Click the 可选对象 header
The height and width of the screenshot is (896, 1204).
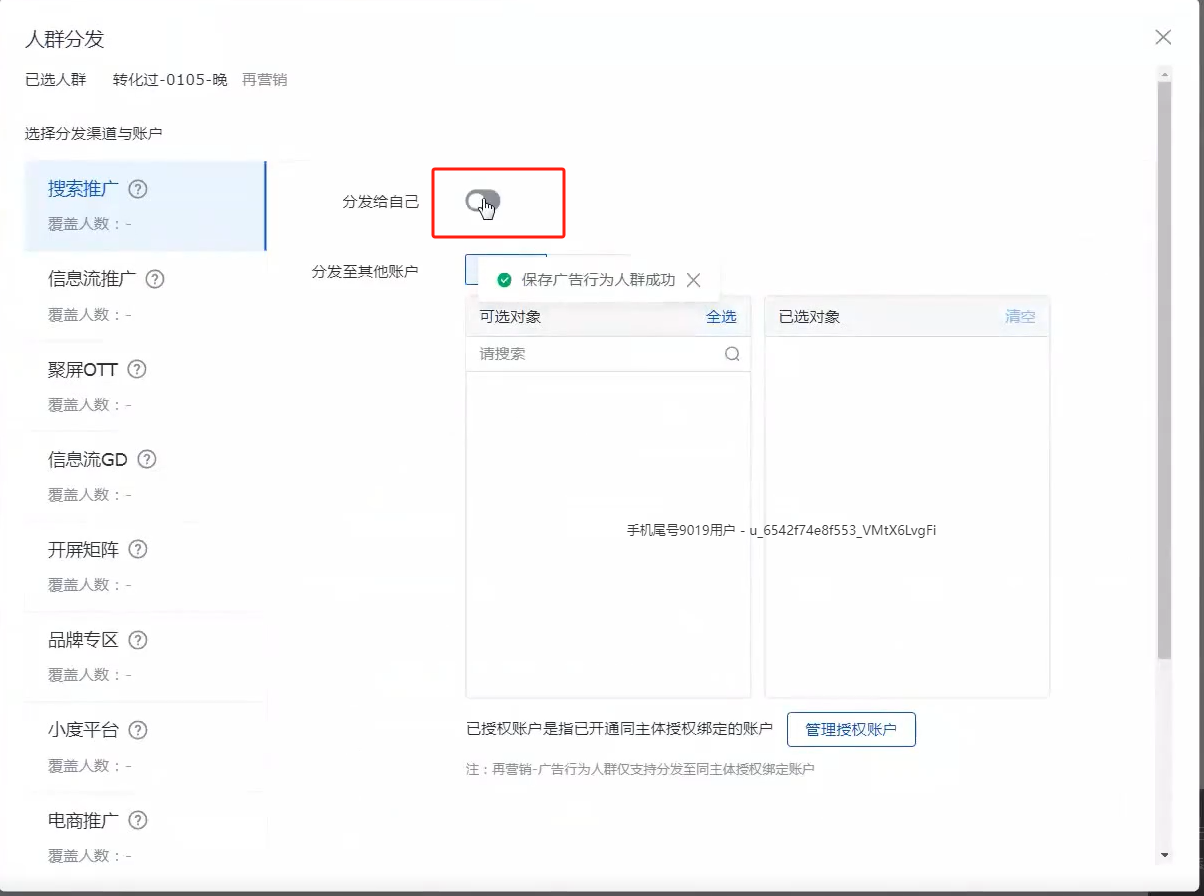(510, 317)
